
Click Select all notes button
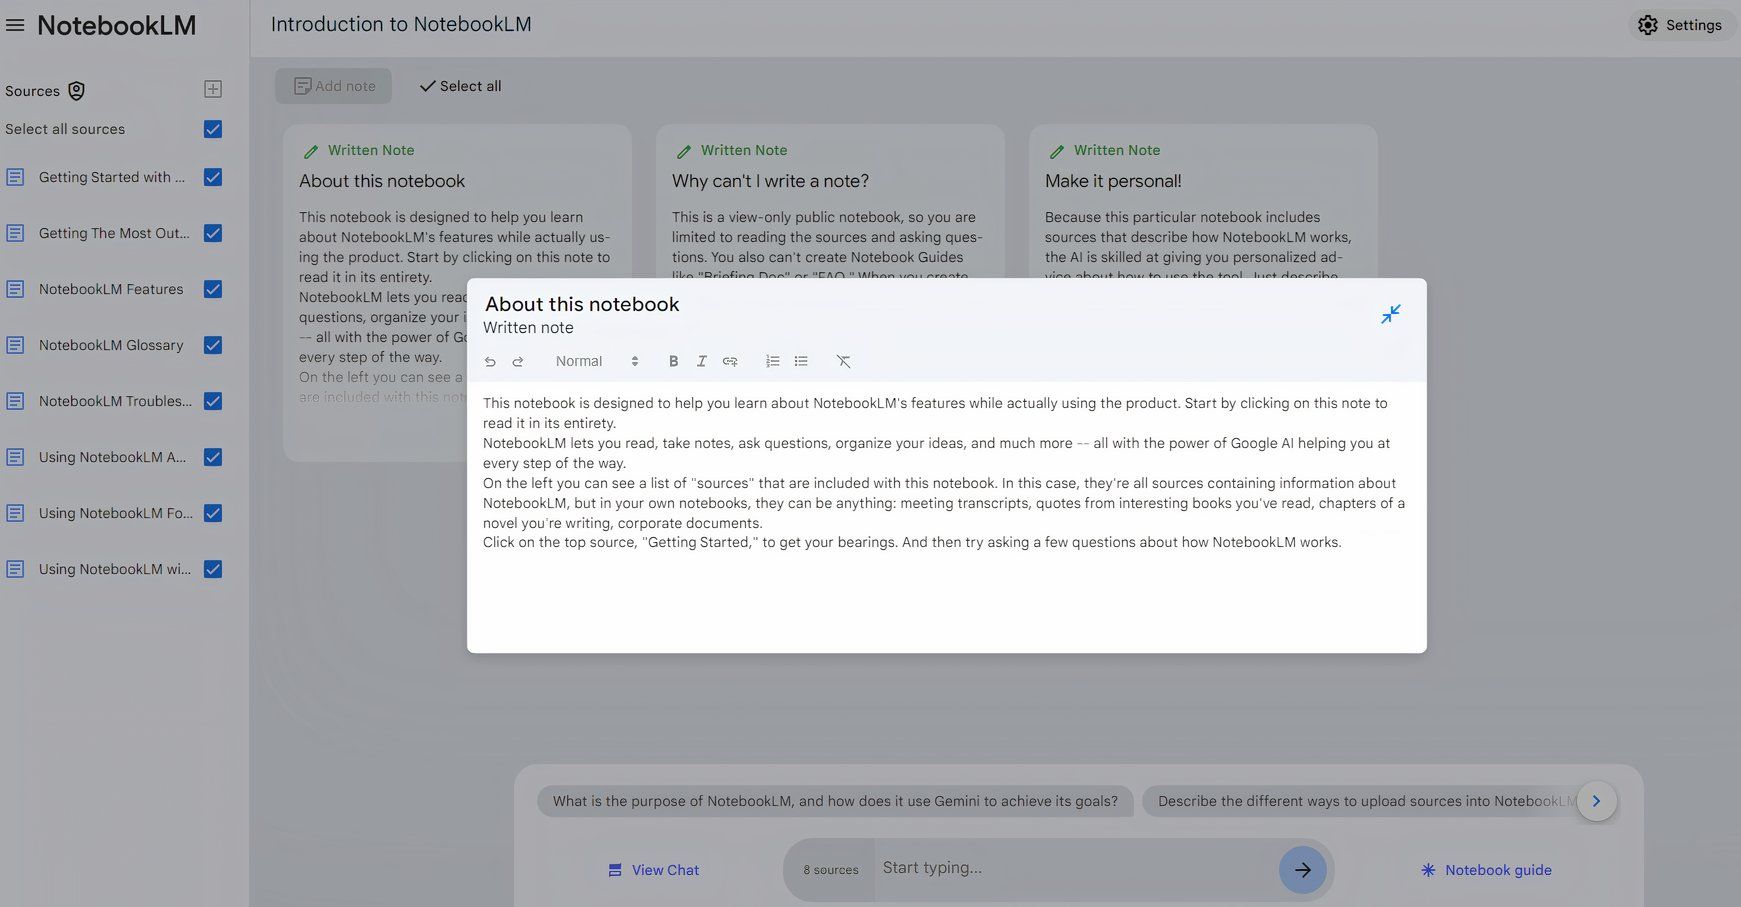(x=460, y=86)
